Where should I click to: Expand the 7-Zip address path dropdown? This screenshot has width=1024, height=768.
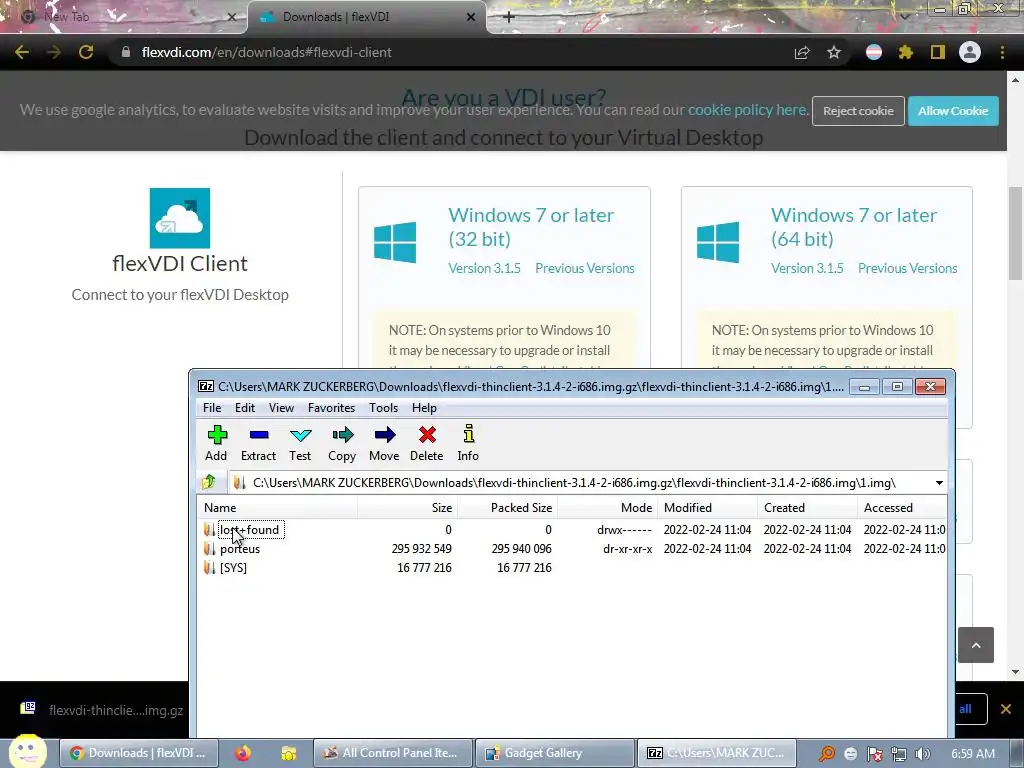point(939,483)
